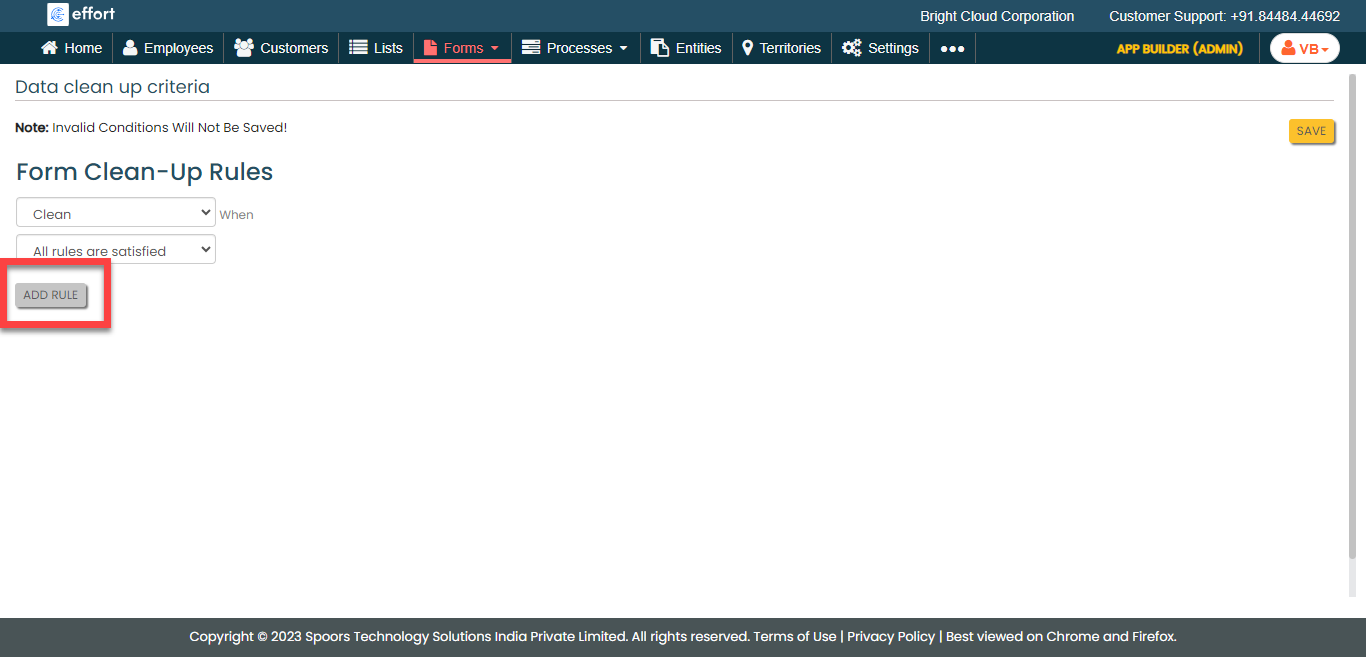This screenshot has width=1366, height=657.
Task: Open the Privacy Policy link
Action: pos(890,636)
